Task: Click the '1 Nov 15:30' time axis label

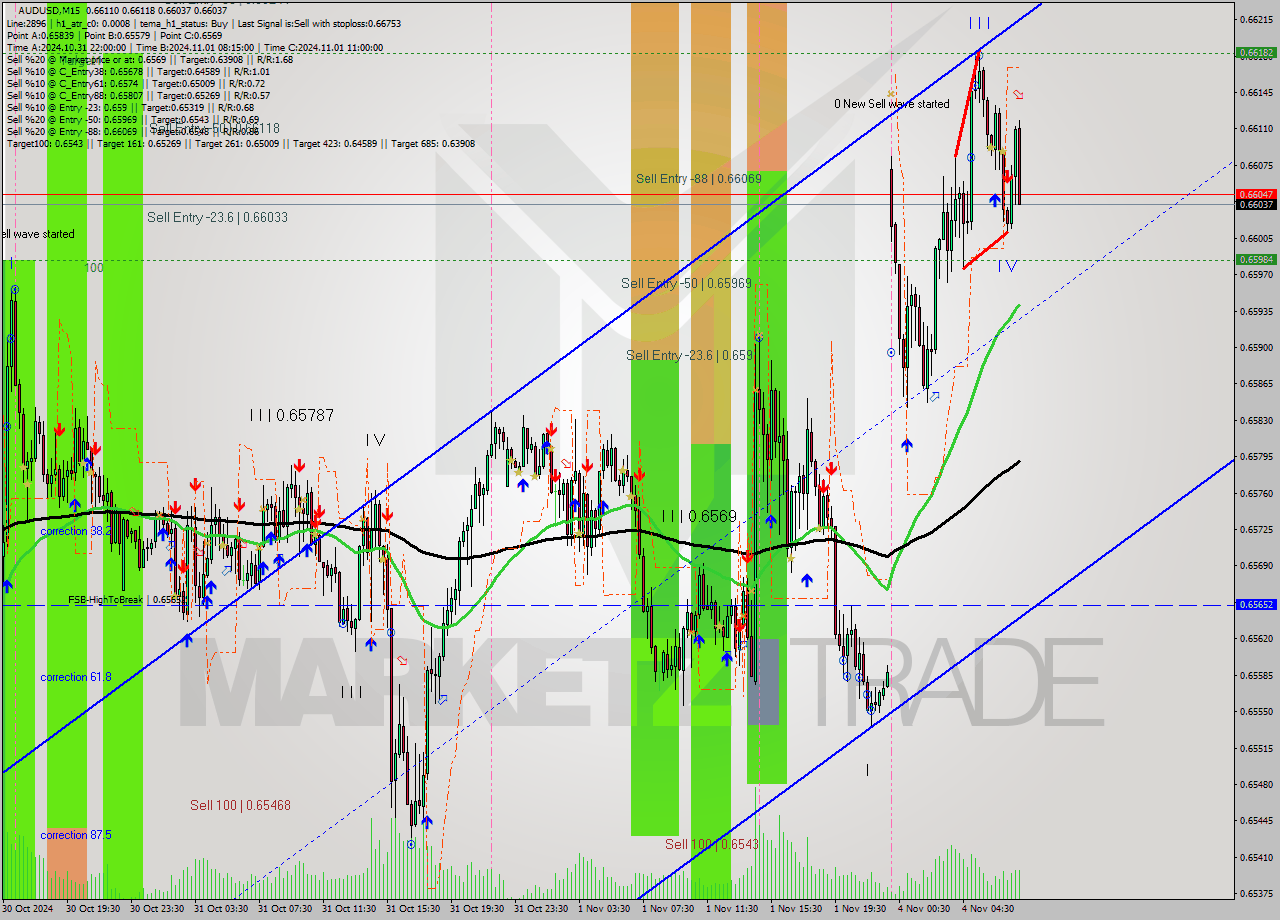Action: point(796,909)
